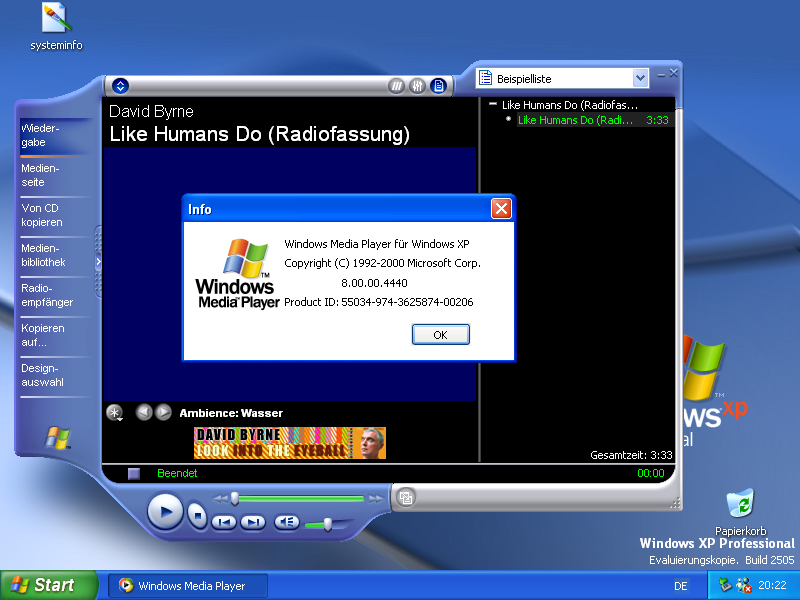Open the Von CD kopieren tab
800x600 pixels.
pyautogui.click(x=54, y=215)
